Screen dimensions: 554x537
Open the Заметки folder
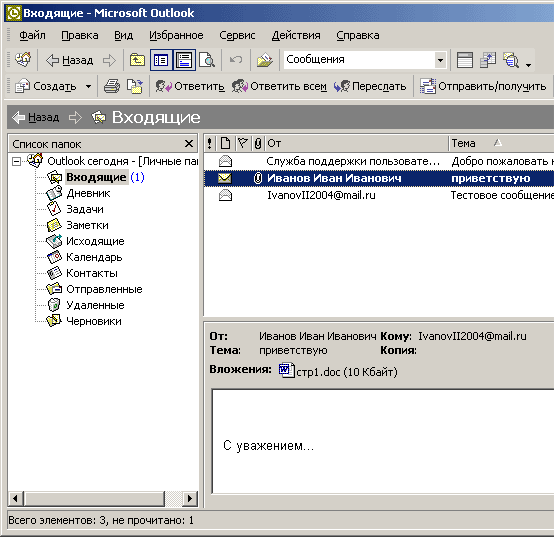87,225
